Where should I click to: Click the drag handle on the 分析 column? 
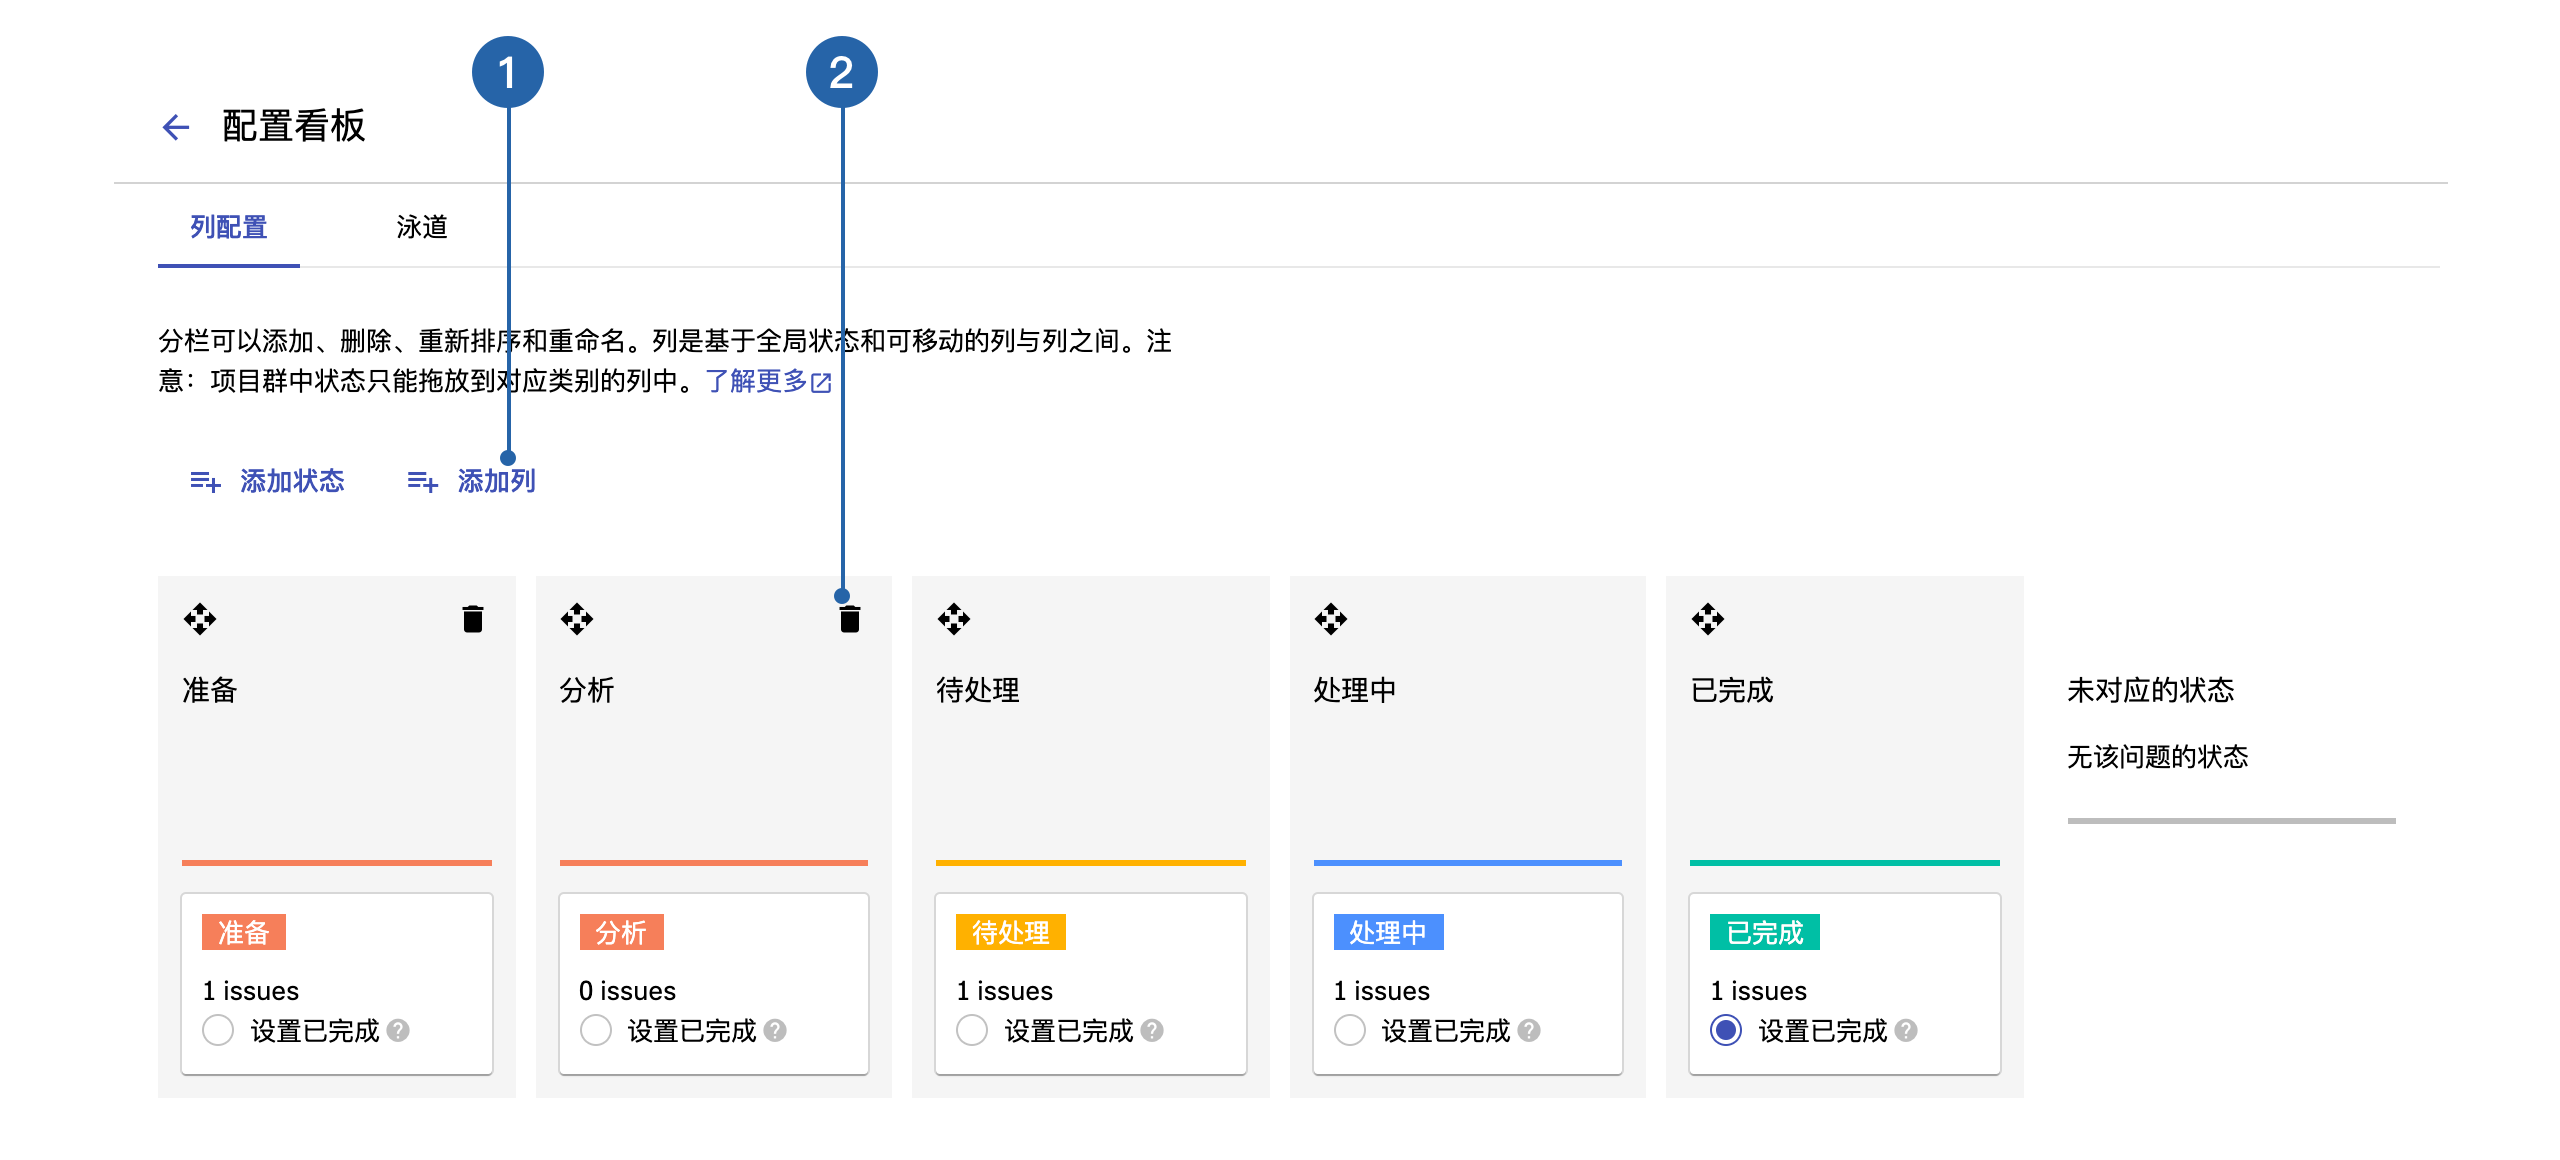click(x=577, y=619)
